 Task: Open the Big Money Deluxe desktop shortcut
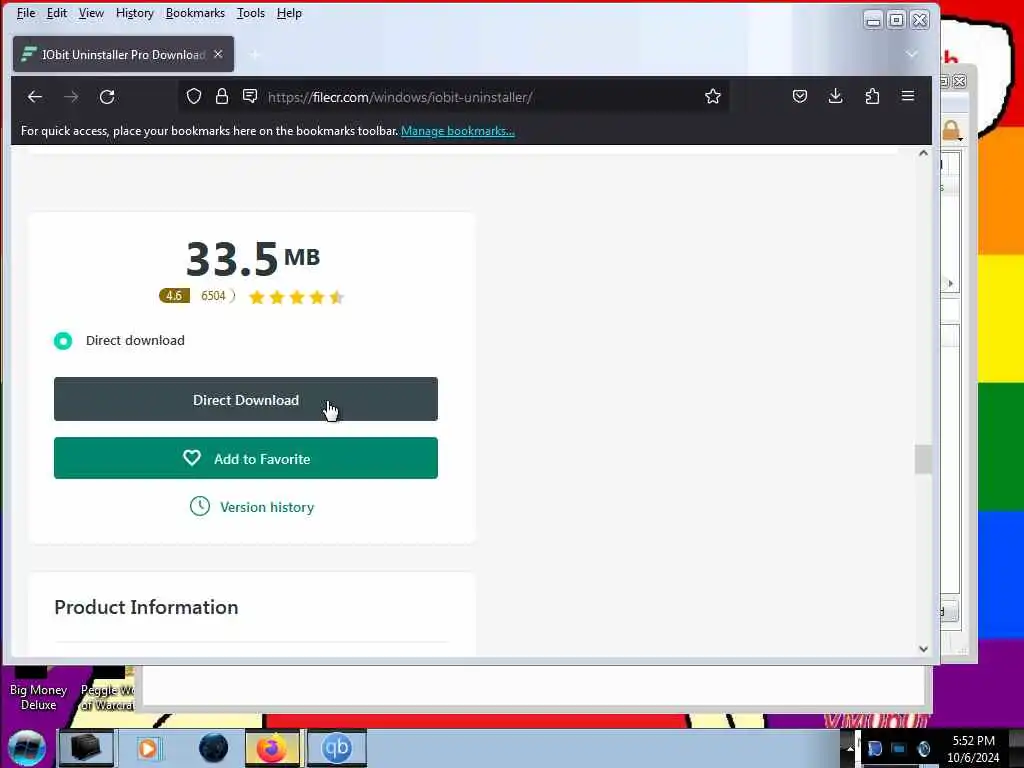pyautogui.click(x=38, y=690)
